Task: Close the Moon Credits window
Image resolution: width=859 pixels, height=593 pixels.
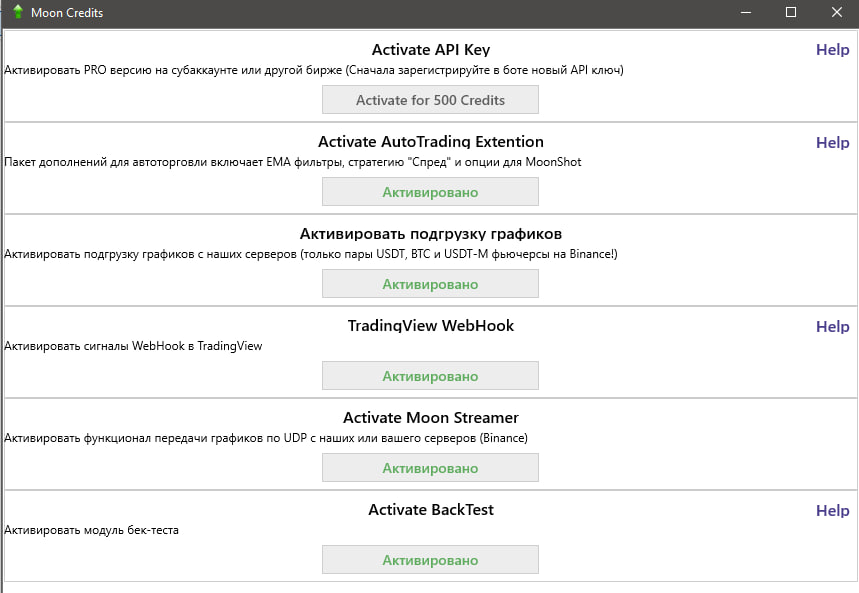Action: tap(836, 13)
